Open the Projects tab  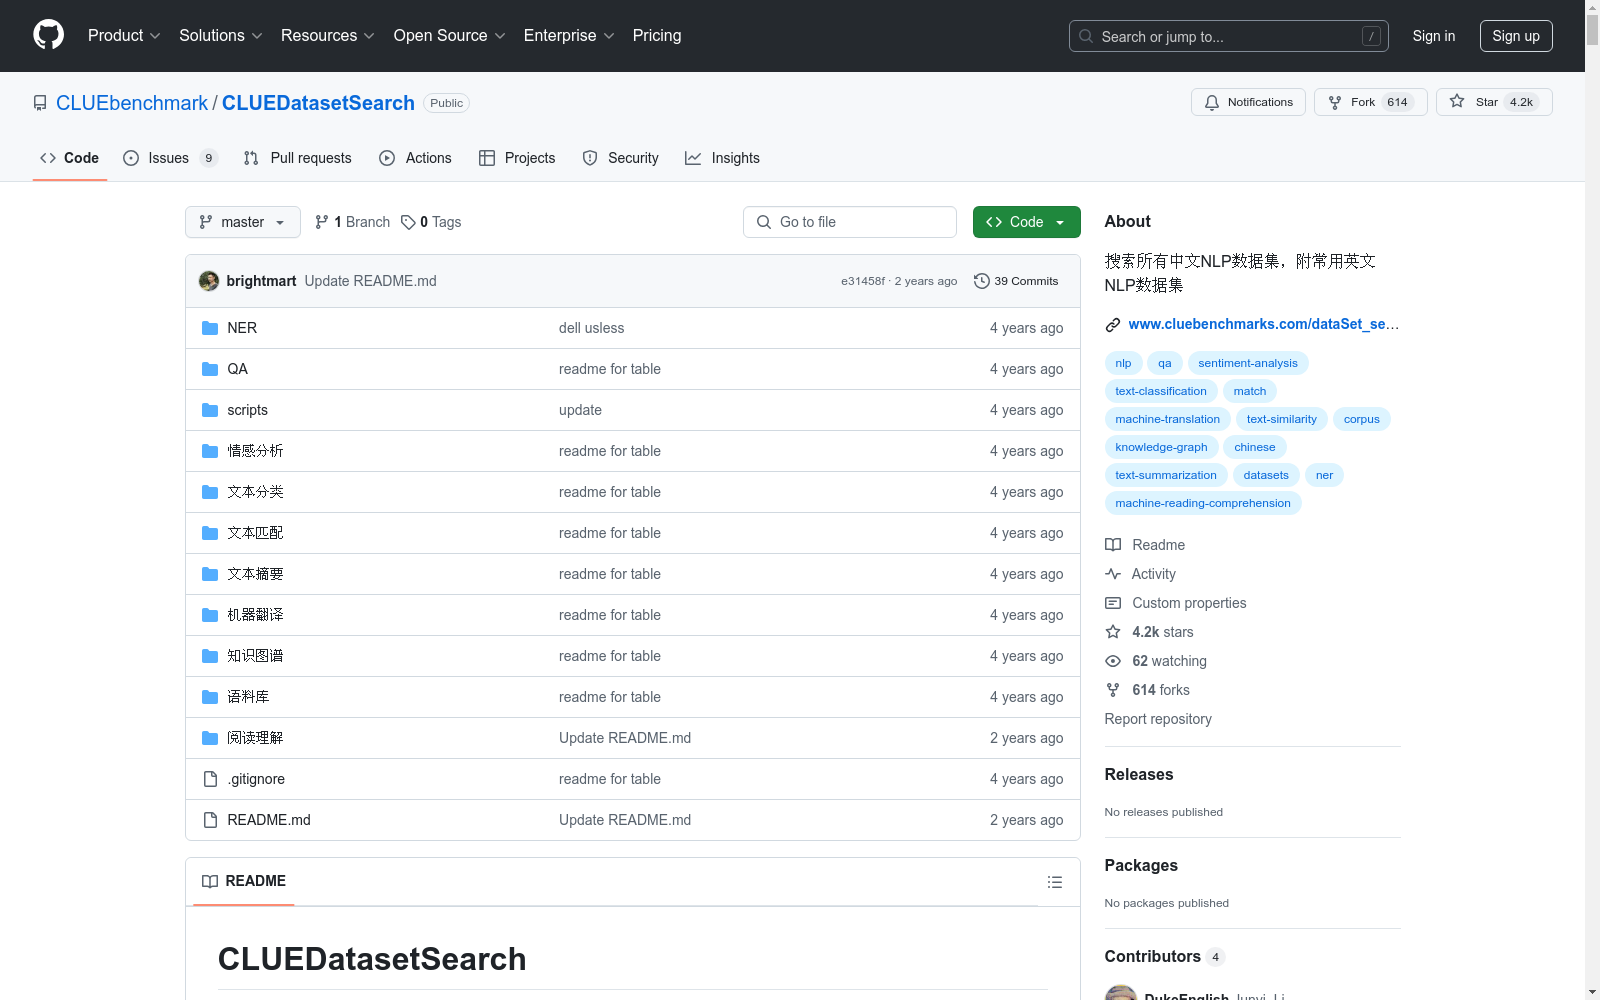point(517,158)
